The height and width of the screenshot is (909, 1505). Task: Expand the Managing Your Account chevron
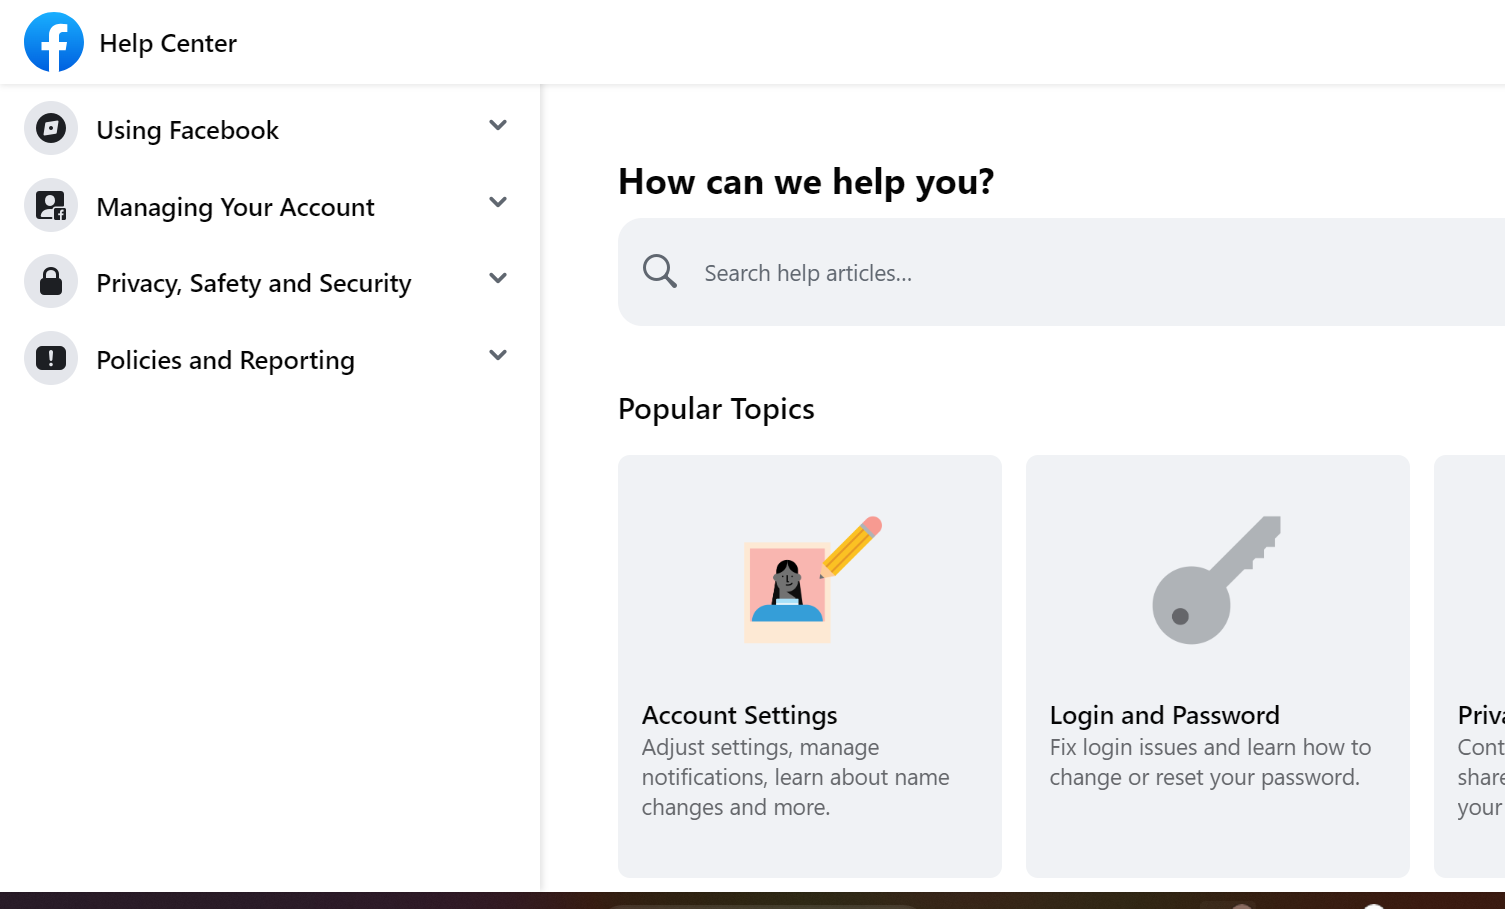tap(498, 202)
